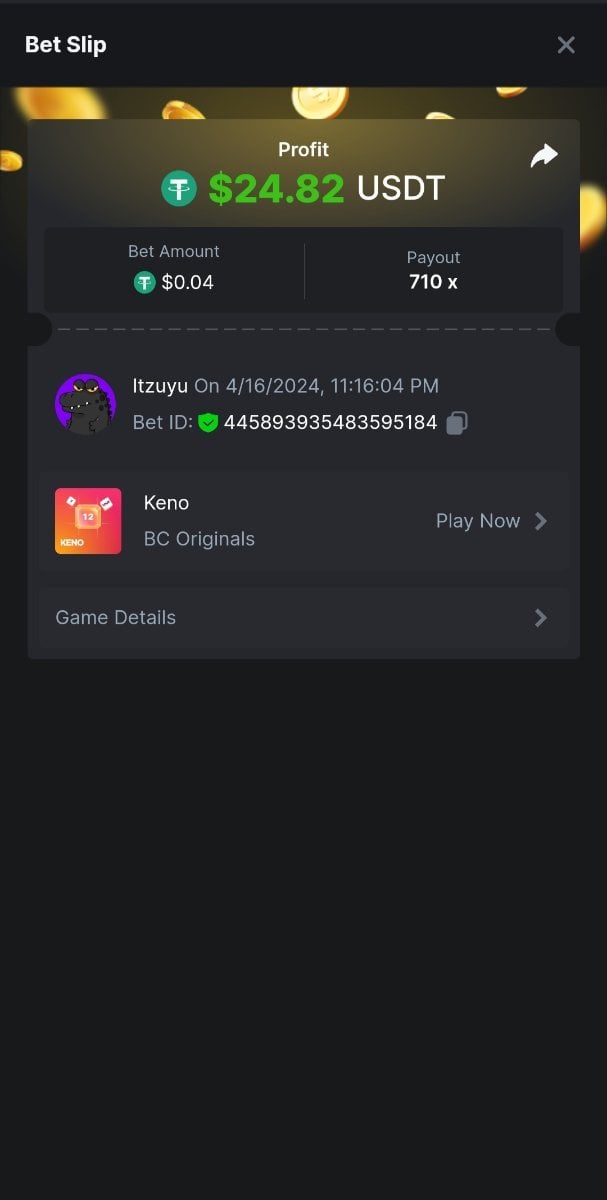The image size is (607, 1200).
Task: Click the BC Originals label
Action: (199, 539)
